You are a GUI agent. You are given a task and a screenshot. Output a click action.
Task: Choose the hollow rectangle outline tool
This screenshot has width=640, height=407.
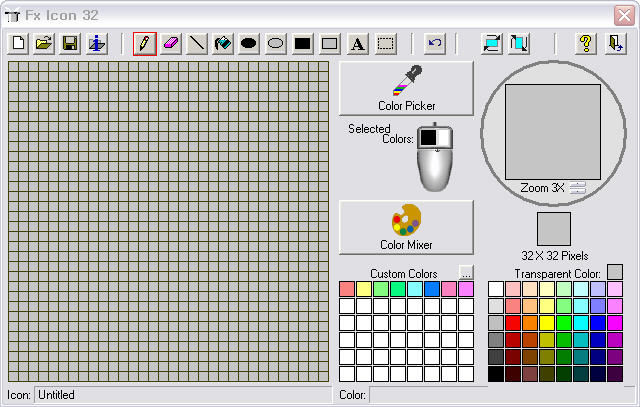click(329, 43)
